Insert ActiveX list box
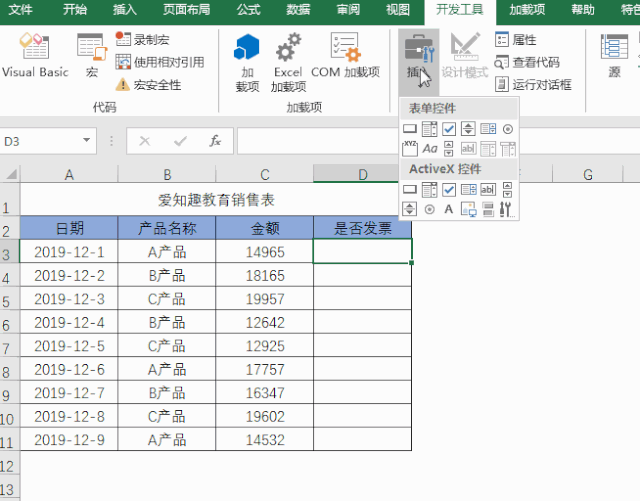Image resolution: width=640 pixels, height=501 pixels. 468,189
